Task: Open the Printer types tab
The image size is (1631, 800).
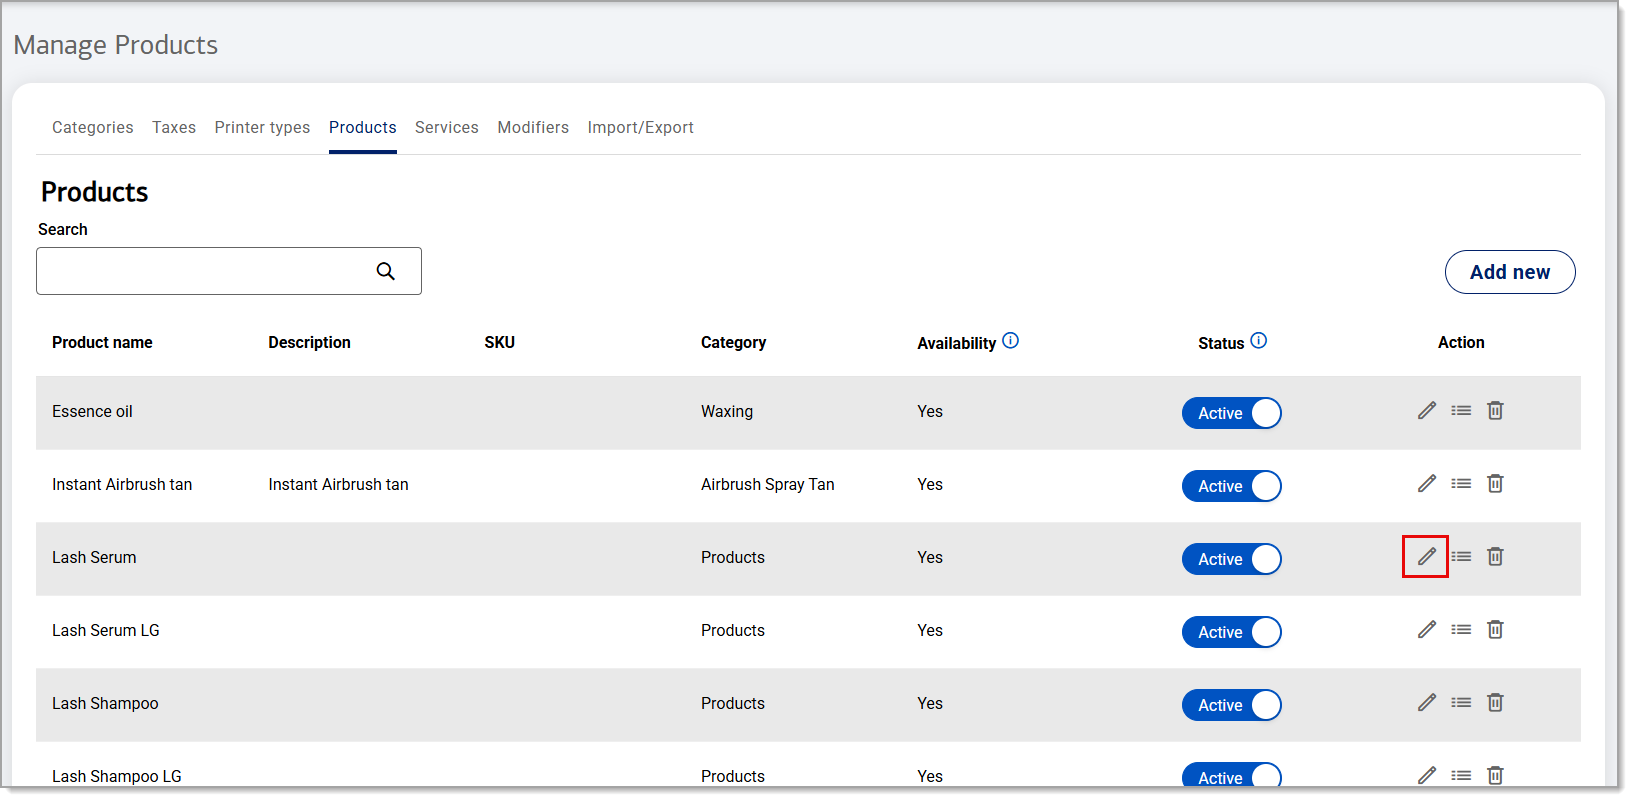Action: 262,127
